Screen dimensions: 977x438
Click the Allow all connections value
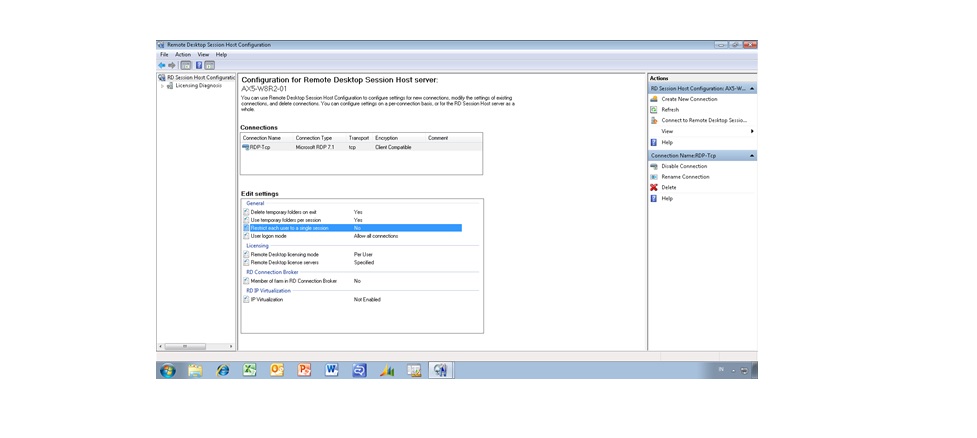click(376, 236)
